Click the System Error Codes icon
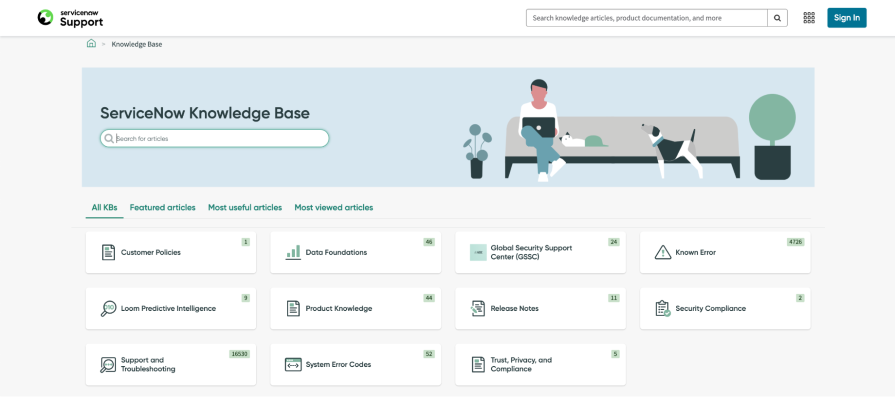The image size is (895, 397). [x=293, y=364]
